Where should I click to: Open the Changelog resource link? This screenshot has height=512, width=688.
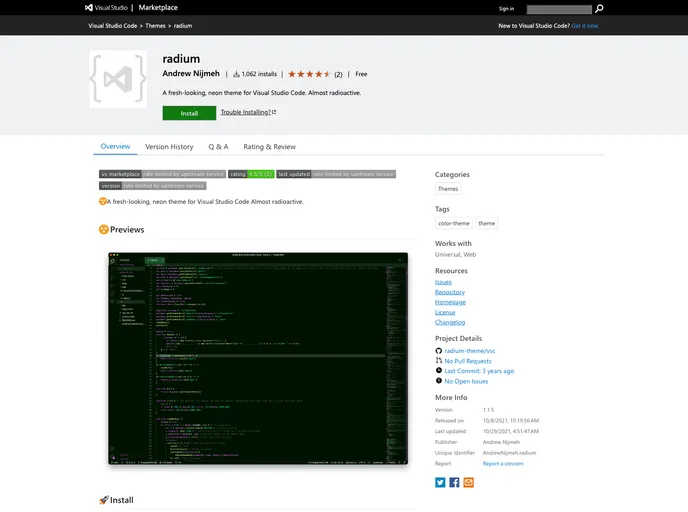coord(450,322)
